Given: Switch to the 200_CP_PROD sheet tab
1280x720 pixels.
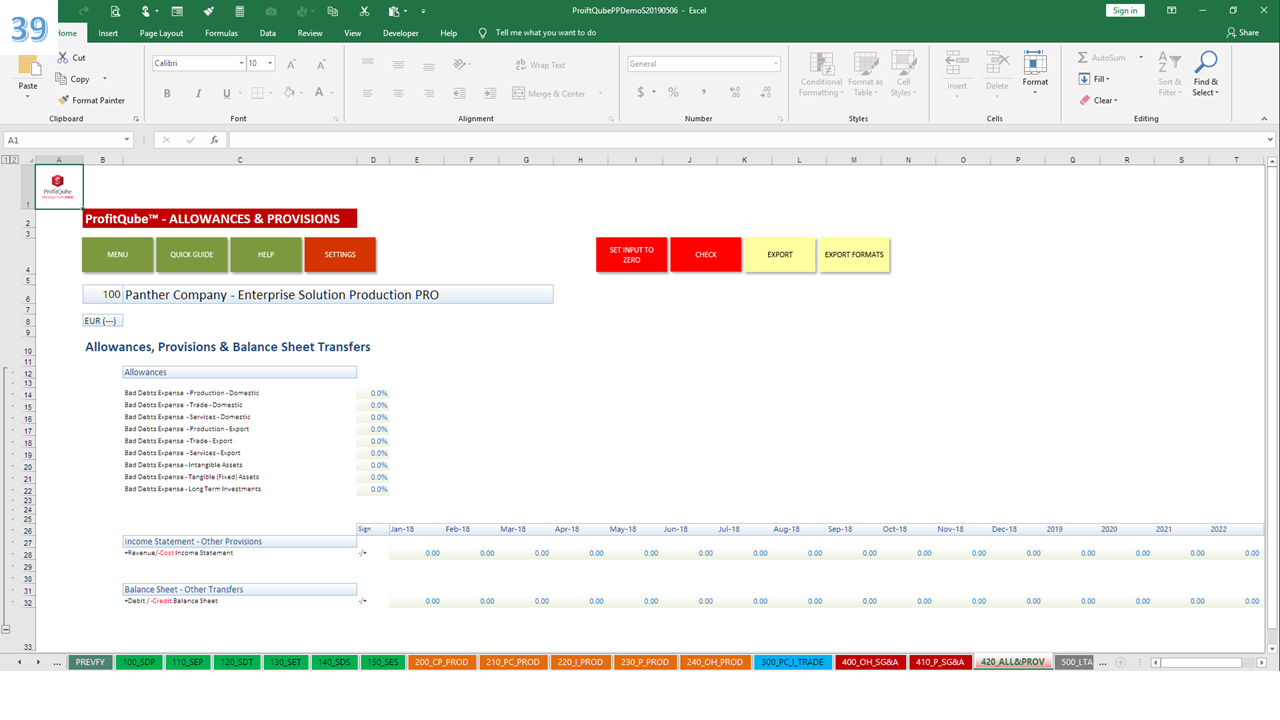Looking at the screenshot, I should (x=442, y=662).
